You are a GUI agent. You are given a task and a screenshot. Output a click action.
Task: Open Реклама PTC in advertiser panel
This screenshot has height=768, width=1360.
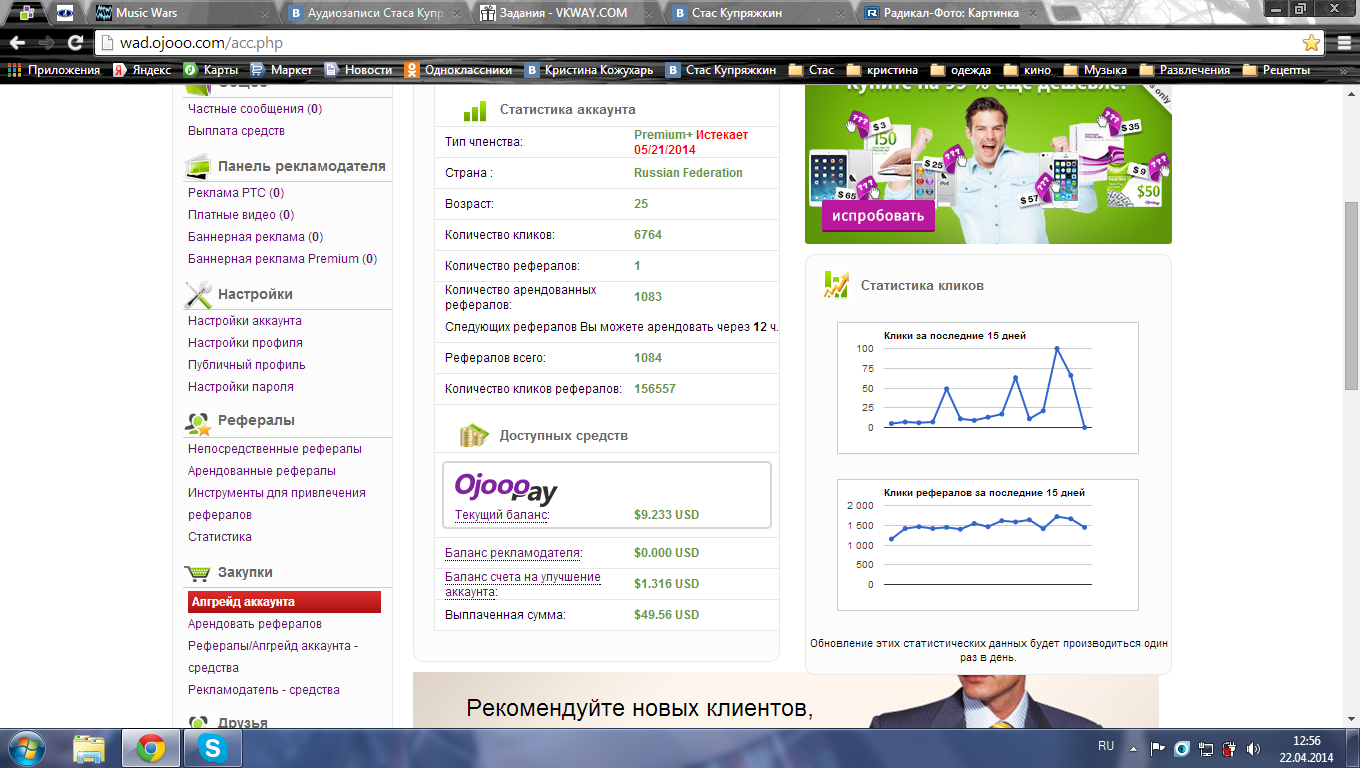[x=236, y=193]
